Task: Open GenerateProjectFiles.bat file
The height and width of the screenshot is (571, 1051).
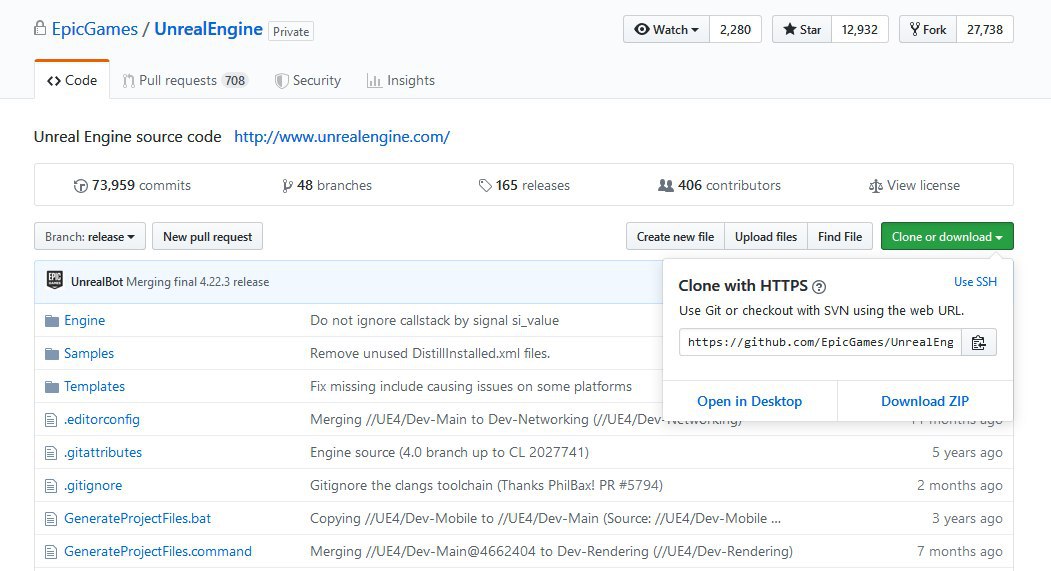Action: click(x=137, y=519)
